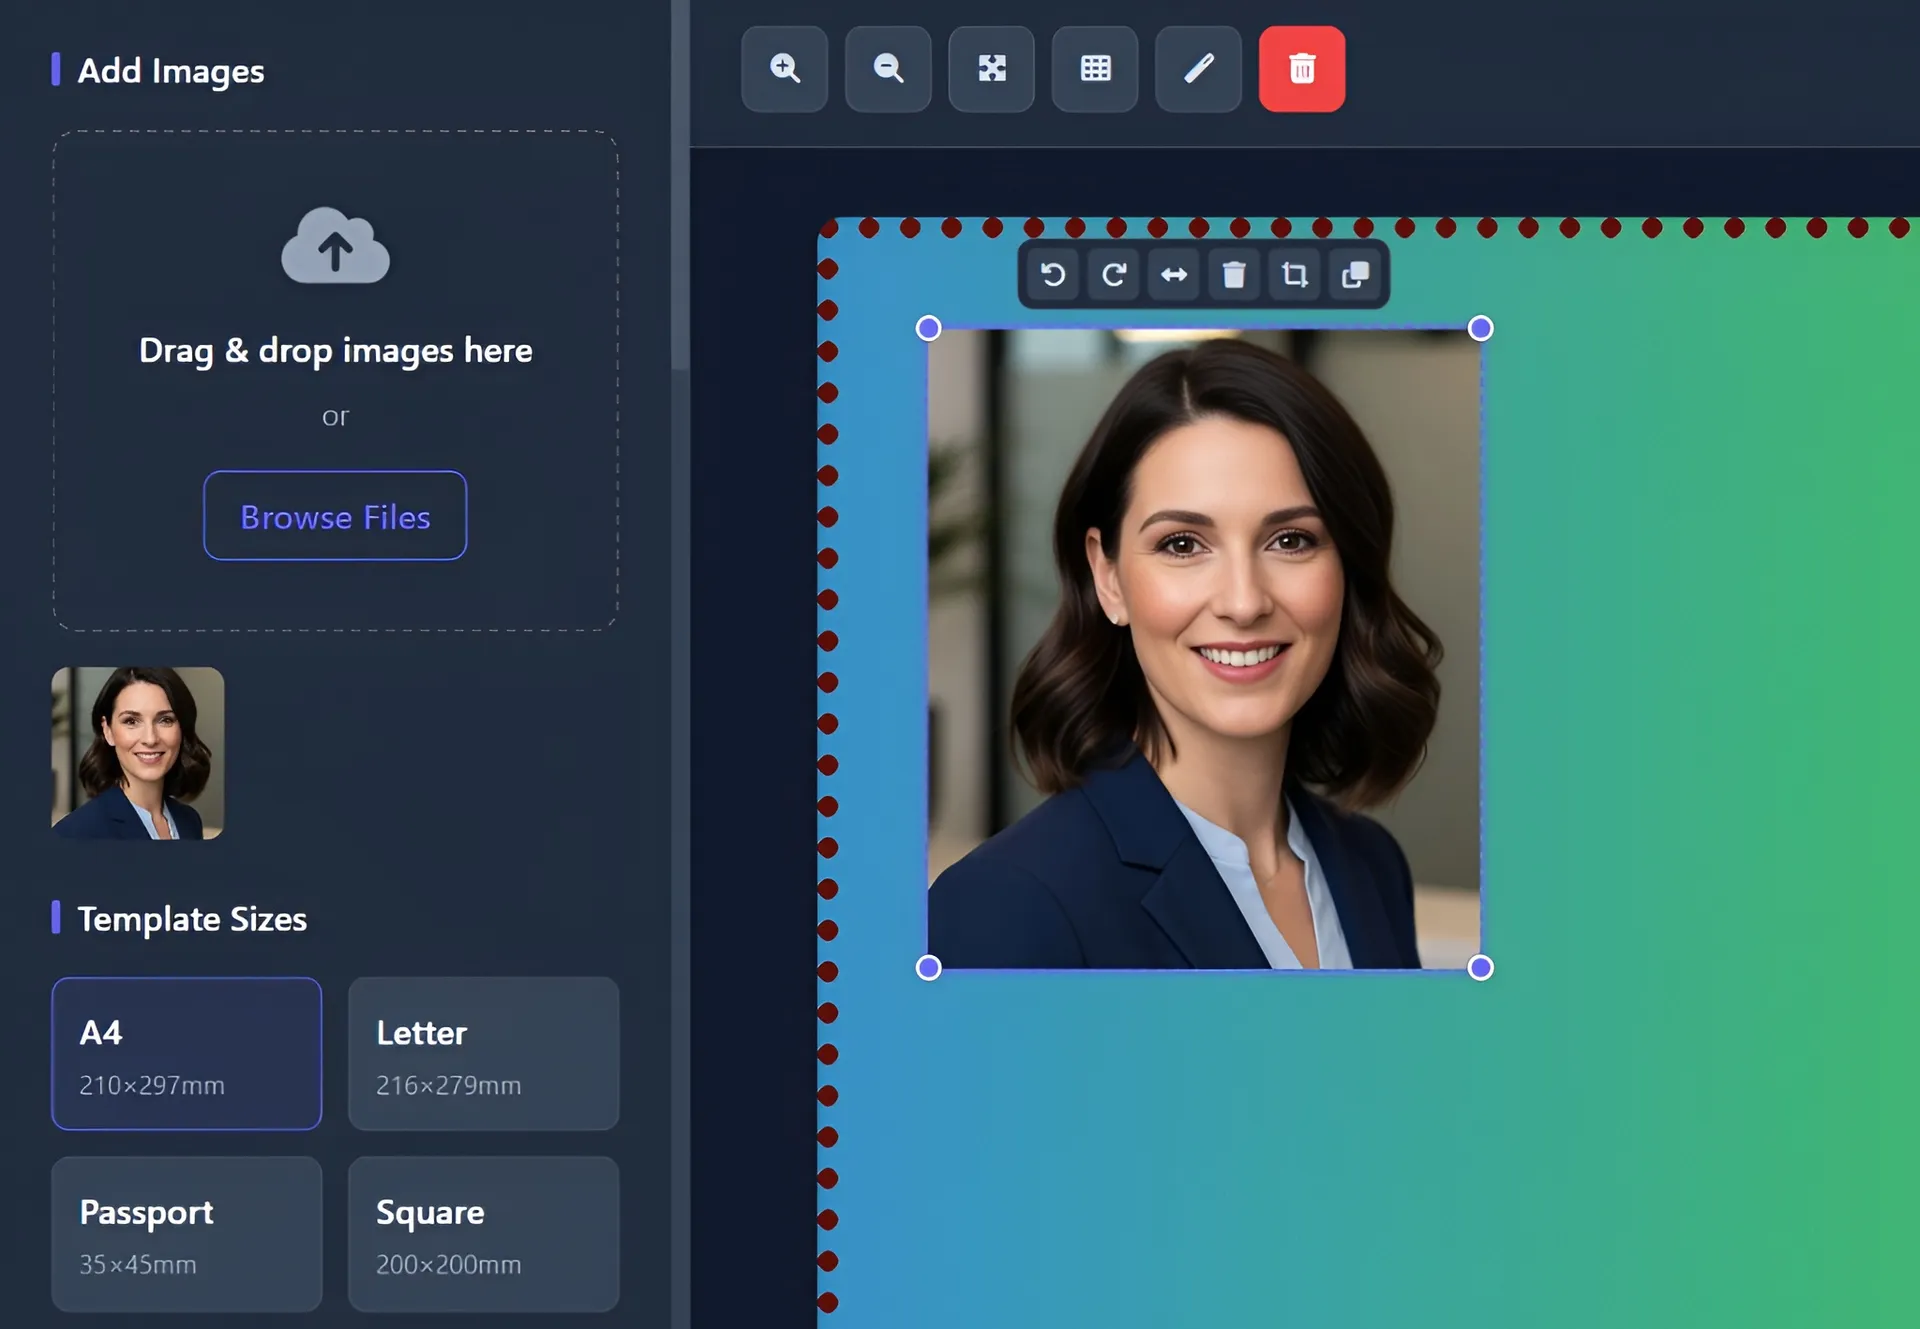Select the Passport 35×45mm template
The image size is (1920, 1329).
click(186, 1234)
